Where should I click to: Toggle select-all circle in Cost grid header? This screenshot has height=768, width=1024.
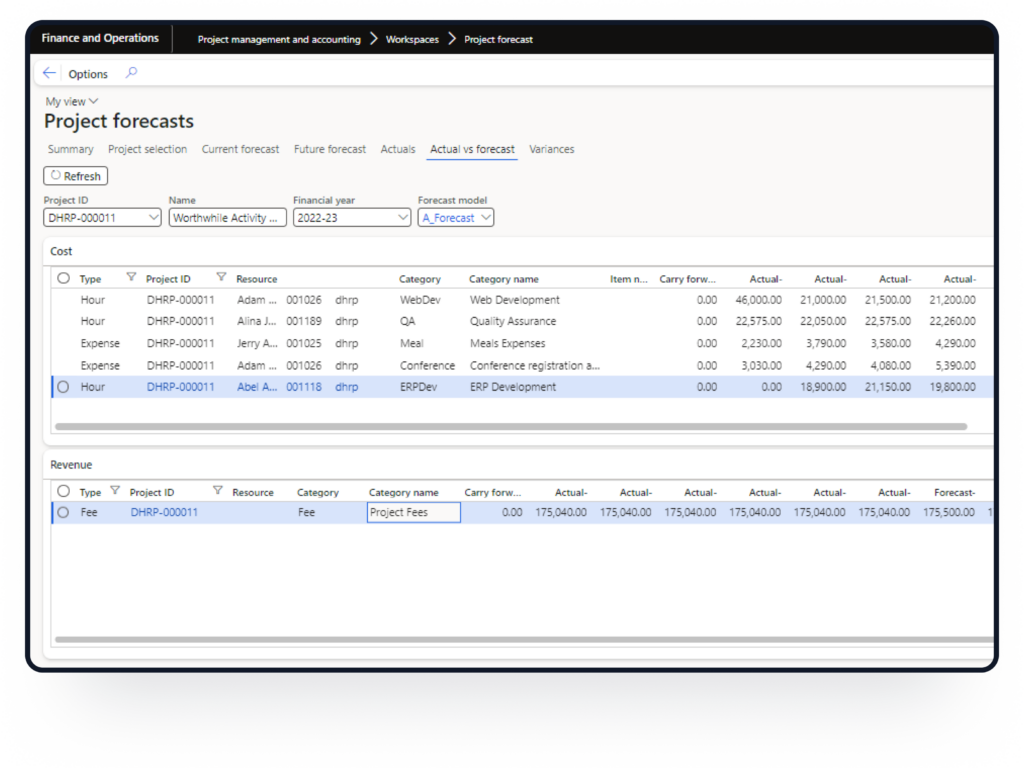point(64,279)
